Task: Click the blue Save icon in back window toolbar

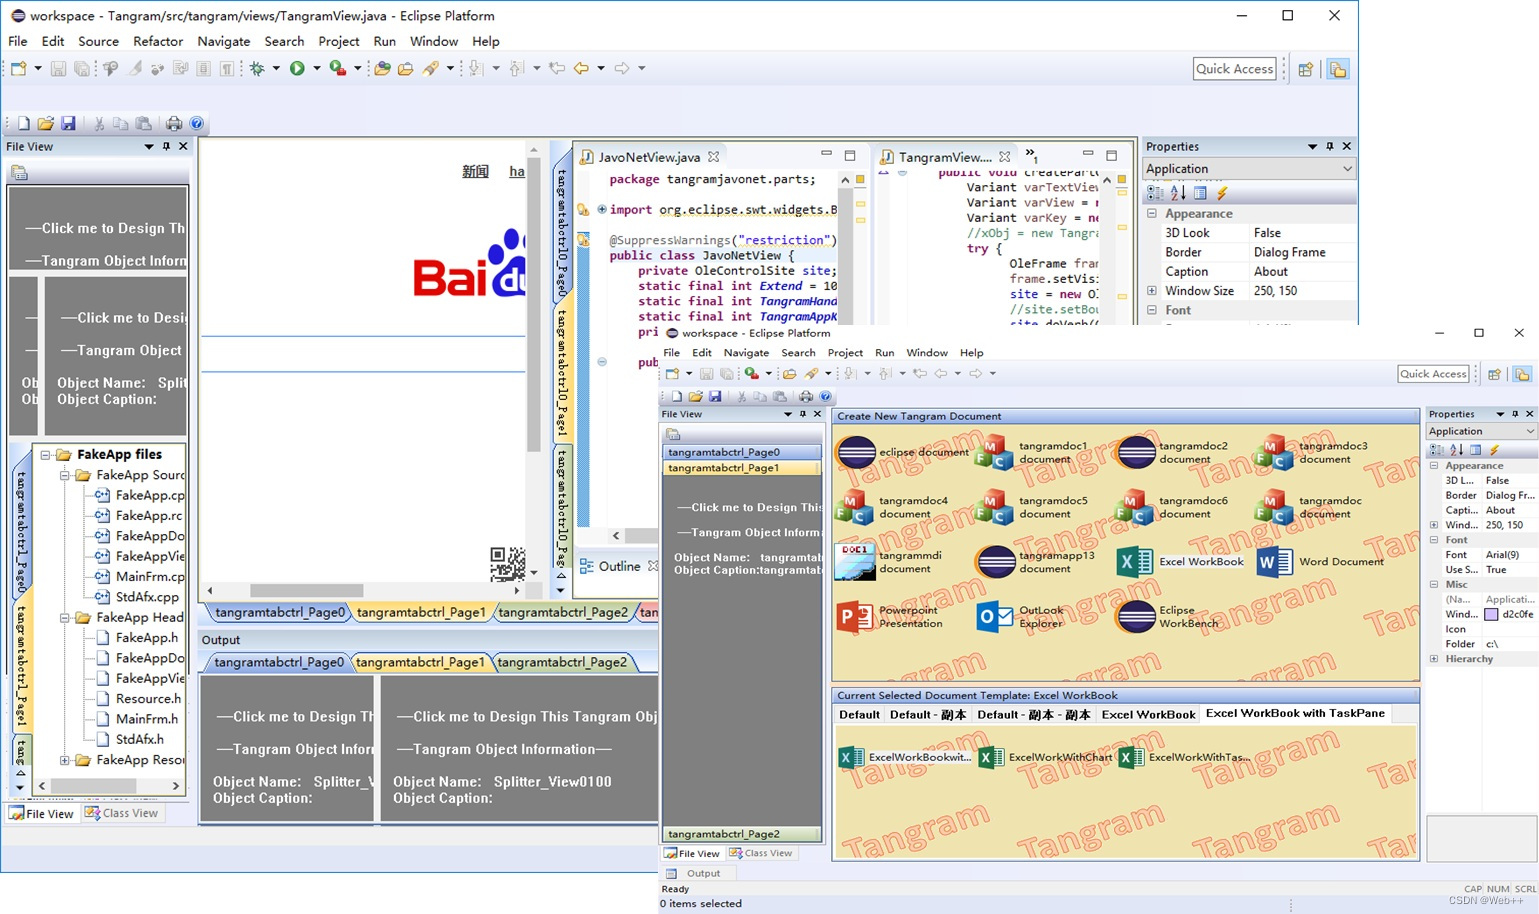Action: pyautogui.click(x=68, y=123)
